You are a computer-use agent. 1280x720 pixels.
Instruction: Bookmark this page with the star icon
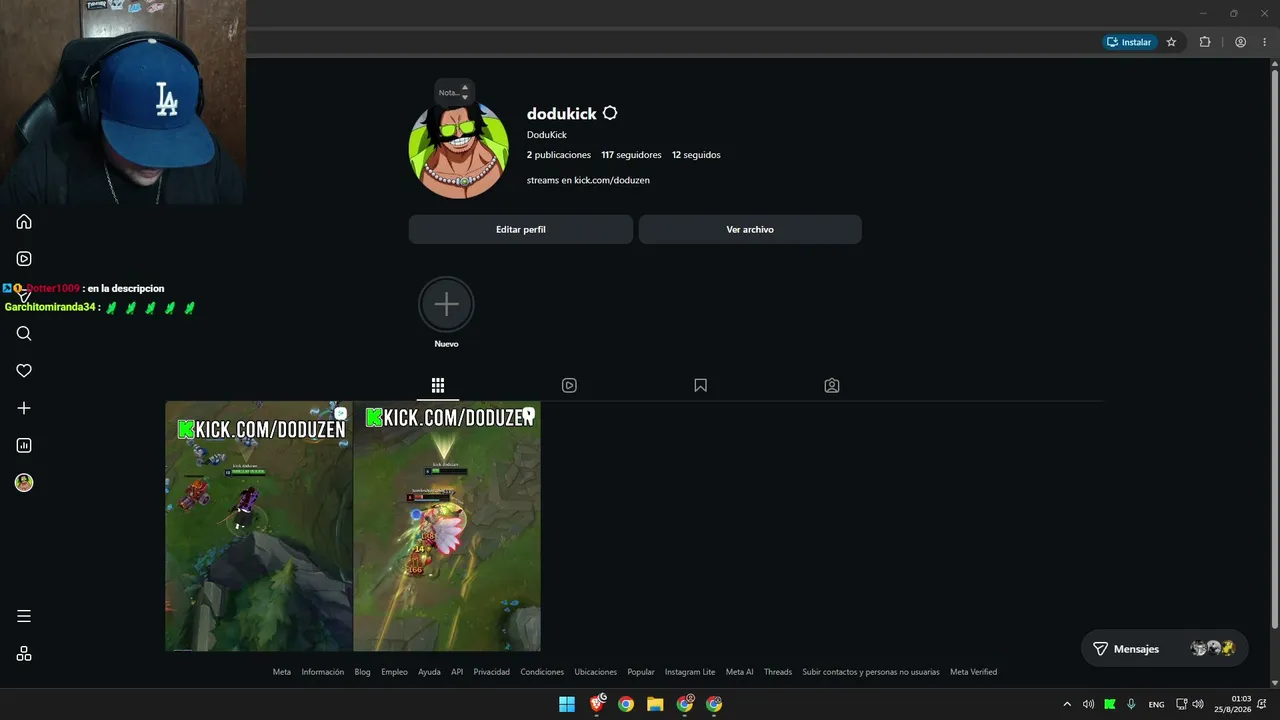pos(1172,42)
